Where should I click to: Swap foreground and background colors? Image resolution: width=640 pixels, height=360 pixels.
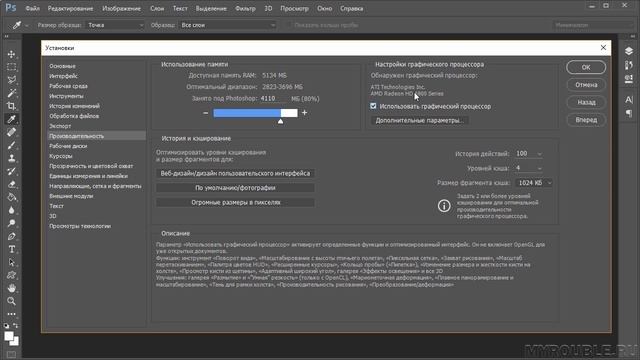16,326
